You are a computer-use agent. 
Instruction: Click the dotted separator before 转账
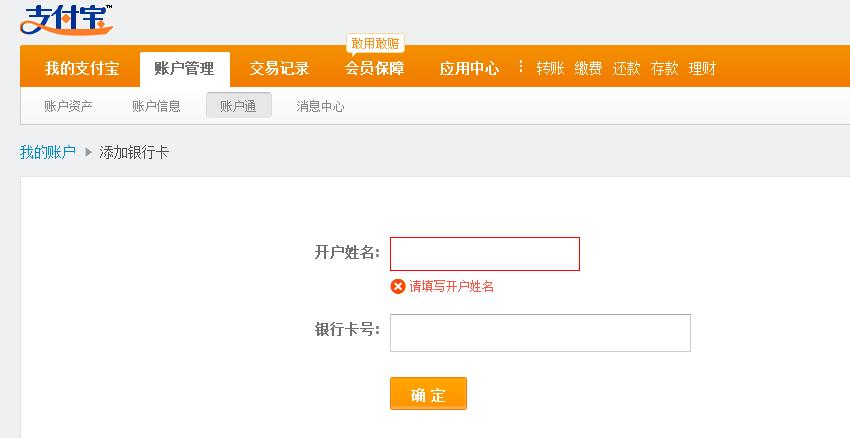click(x=521, y=67)
